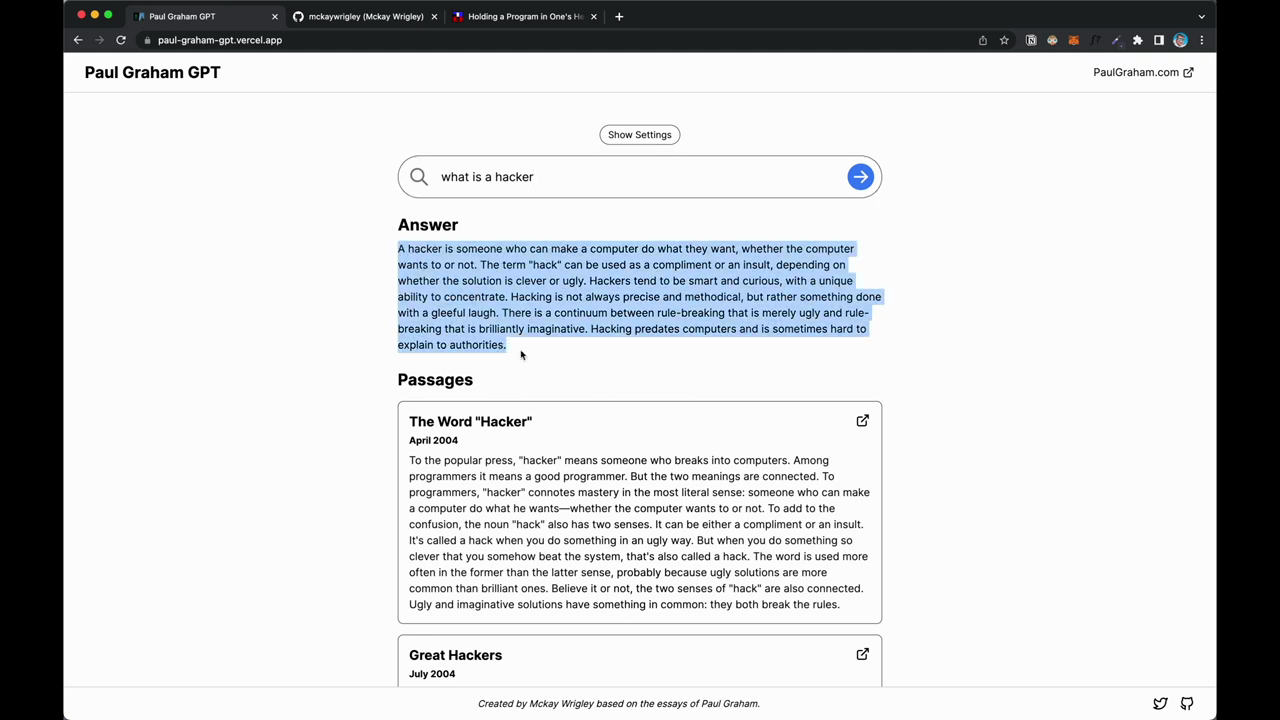Click the highlighted answer paragraph
The height and width of the screenshot is (720, 1280).
click(640, 297)
